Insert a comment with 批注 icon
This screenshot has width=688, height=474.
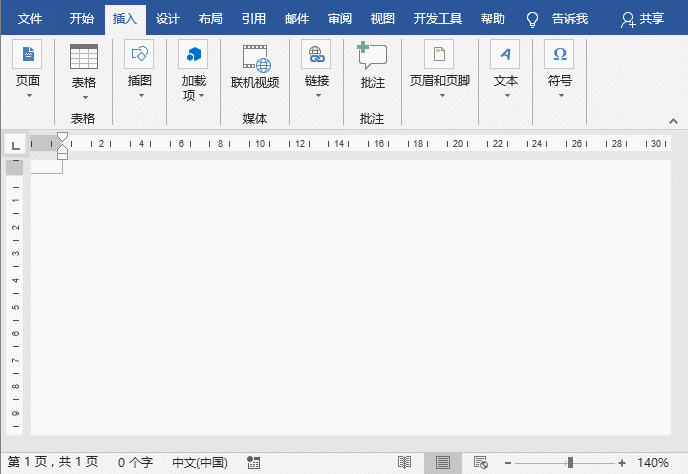pos(372,58)
